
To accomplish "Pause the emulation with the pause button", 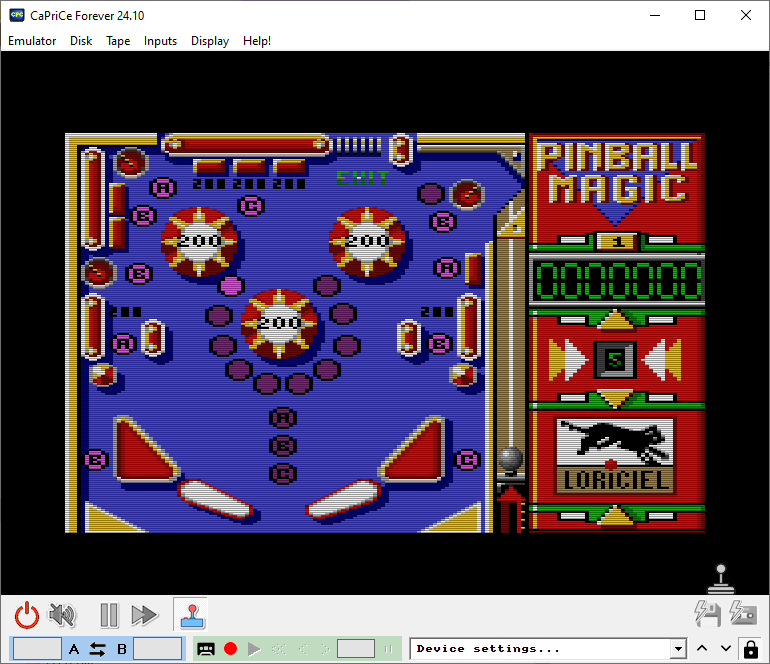I will (x=109, y=615).
